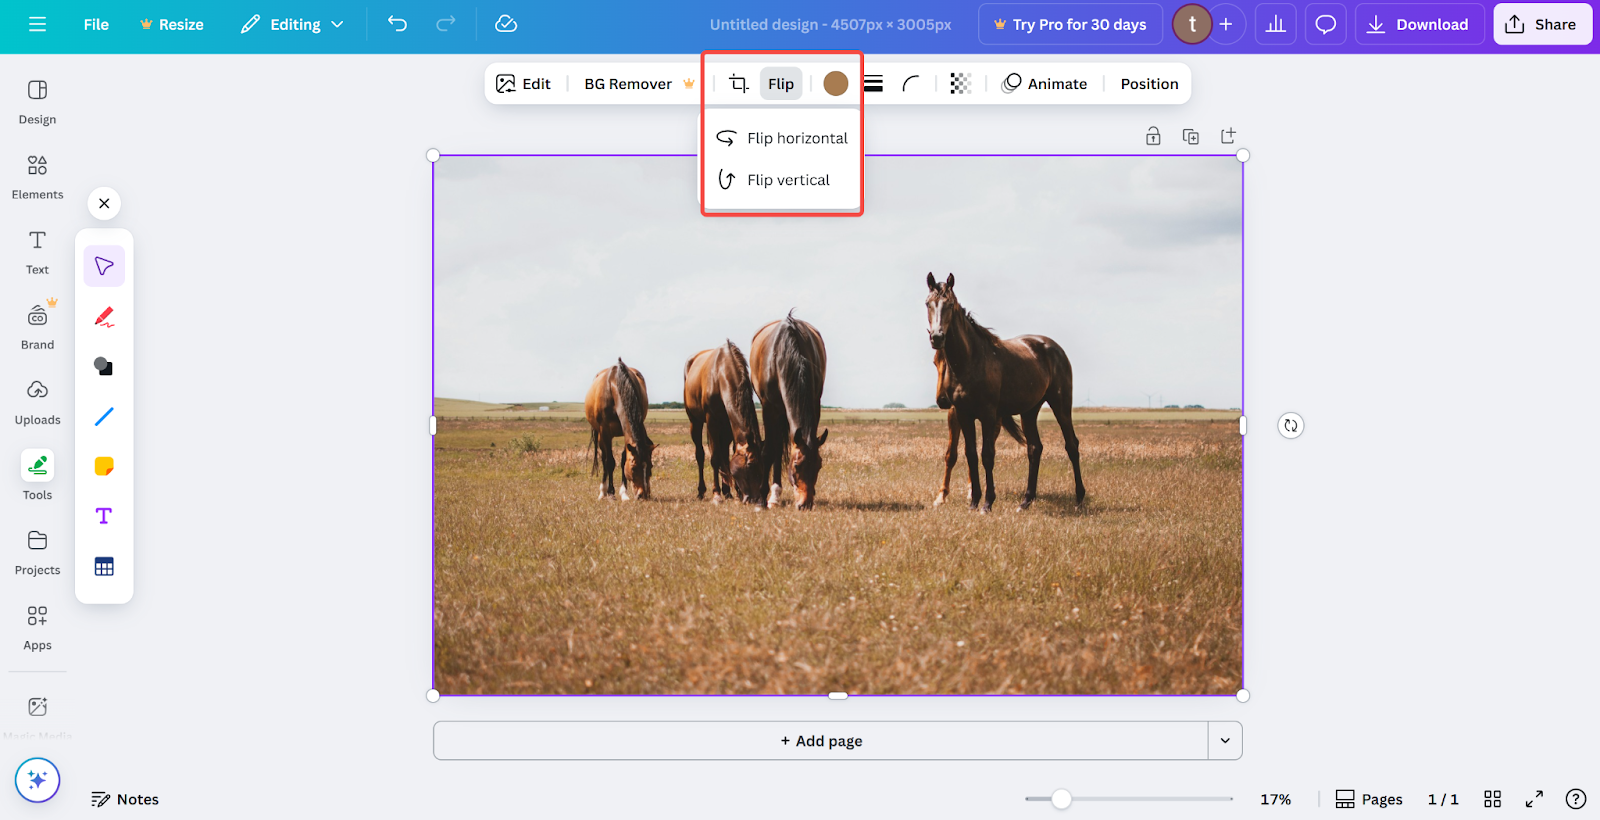Open the Magic Media icon
Viewport: 1600px width, 820px height.
point(37,707)
